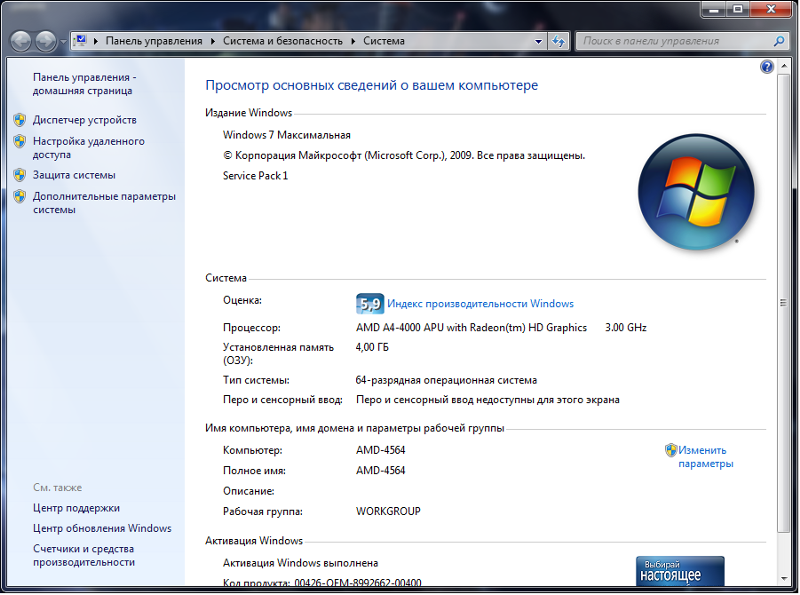The width and height of the screenshot is (800, 595).
Task: Open Счетчики и средства производительности
Action: point(84,555)
